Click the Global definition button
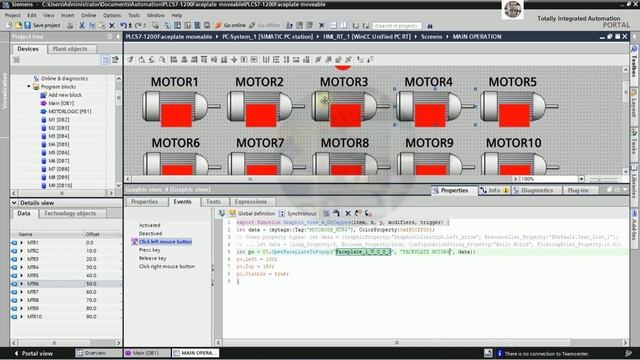This screenshot has width=640, height=360. pyautogui.click(x=252, y=213)
